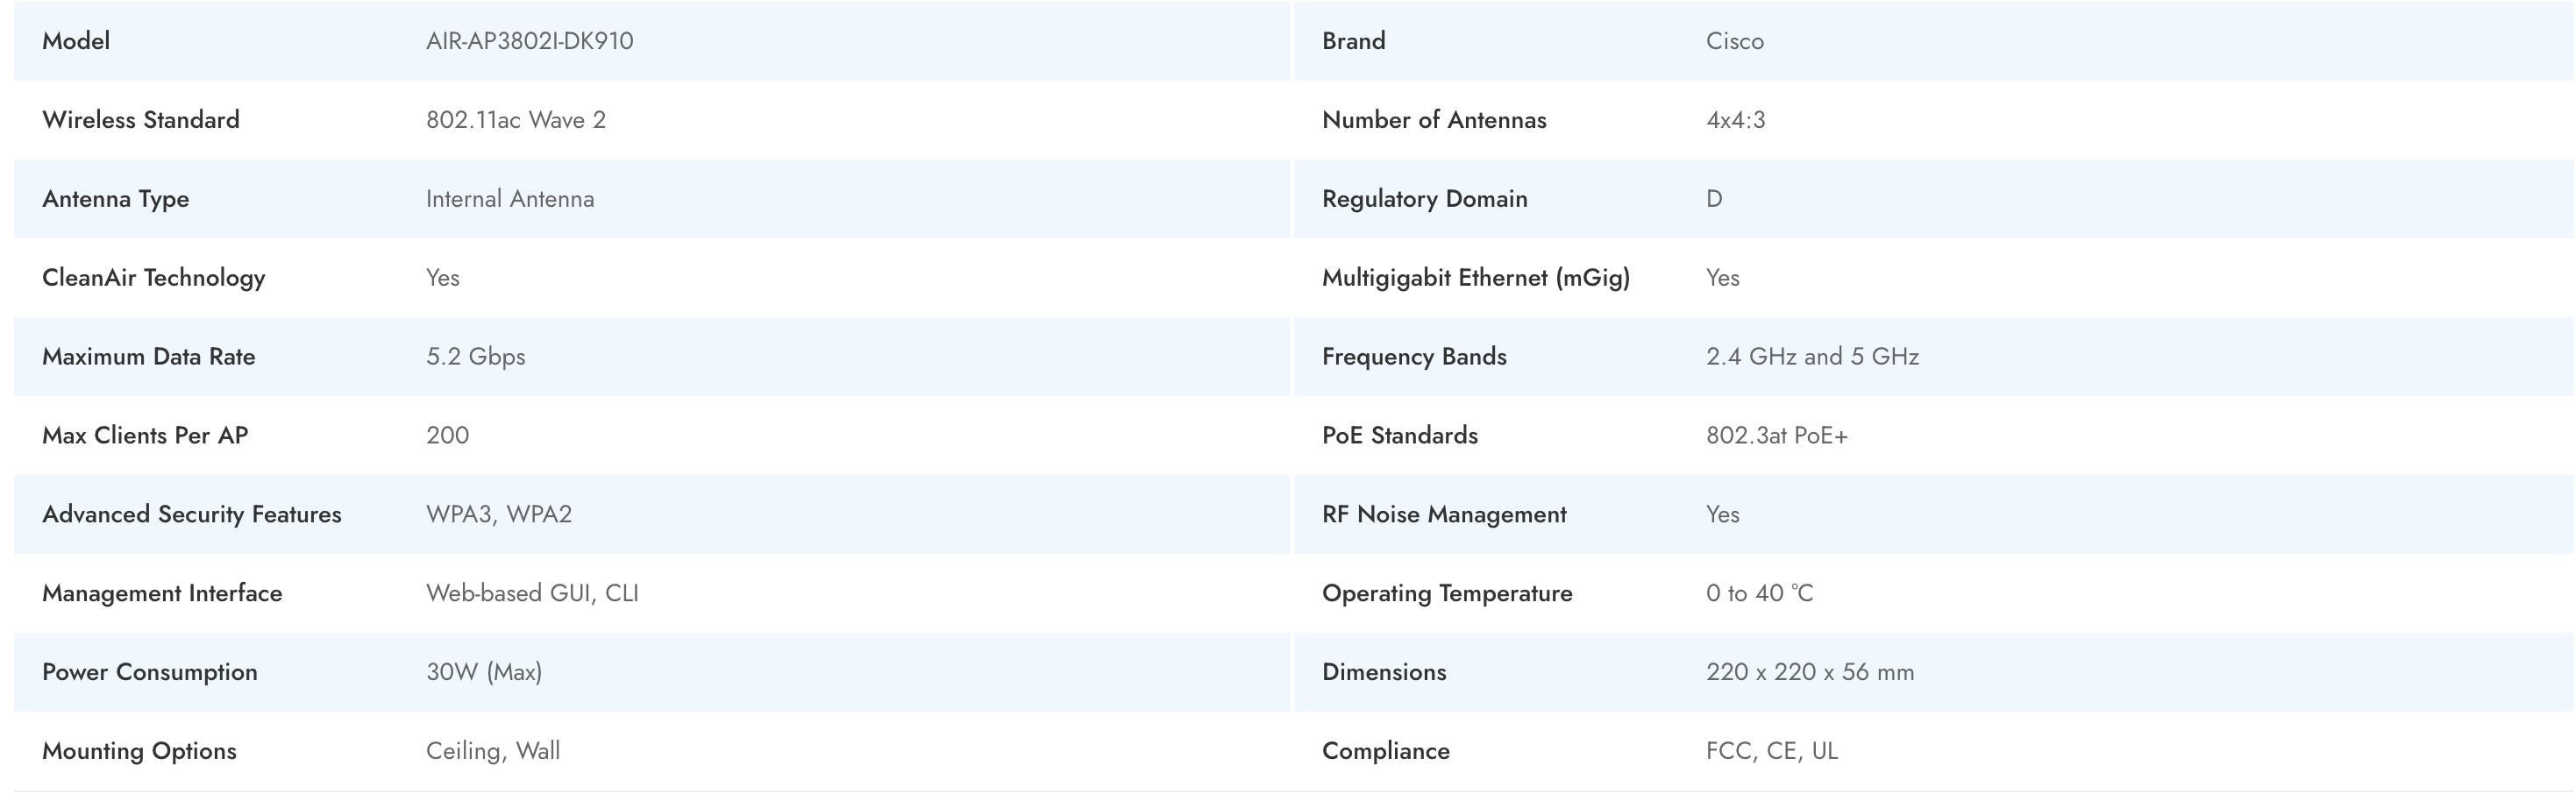The image size is (2576, 794).
Task: Click the model number AIR-AP3802I-DK910
Action: coord(529,41)
